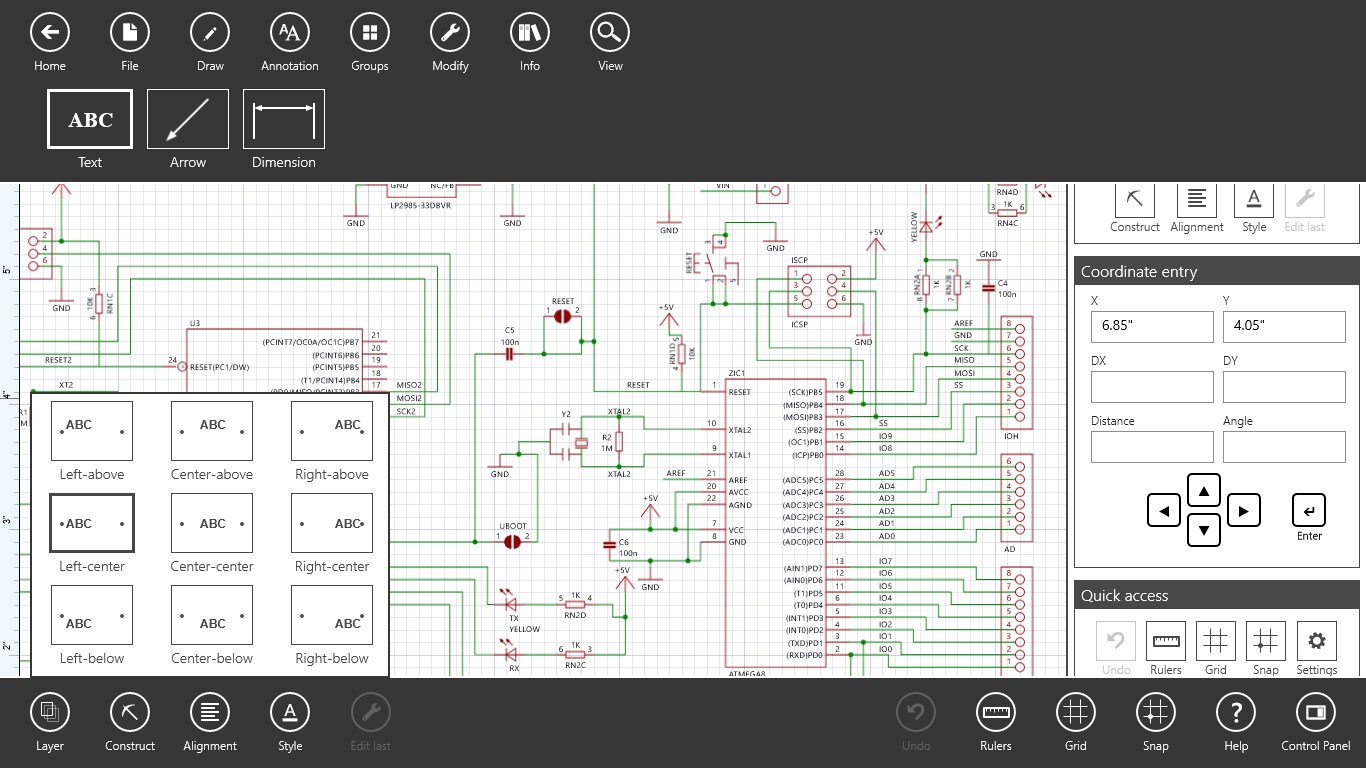Select the Dimension tool
Image resolution: width=1366 pixels, height=768 pixels.
pyautogui.click(x=283, y=118)
